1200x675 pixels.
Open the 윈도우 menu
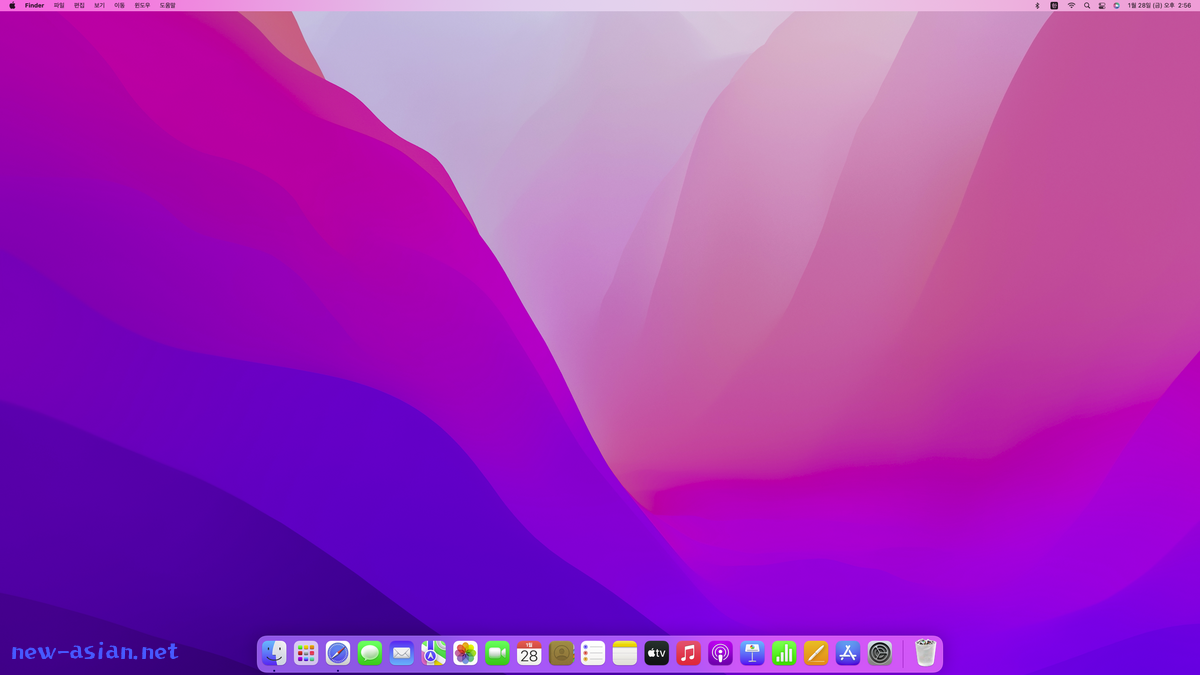tap(142, 5)
